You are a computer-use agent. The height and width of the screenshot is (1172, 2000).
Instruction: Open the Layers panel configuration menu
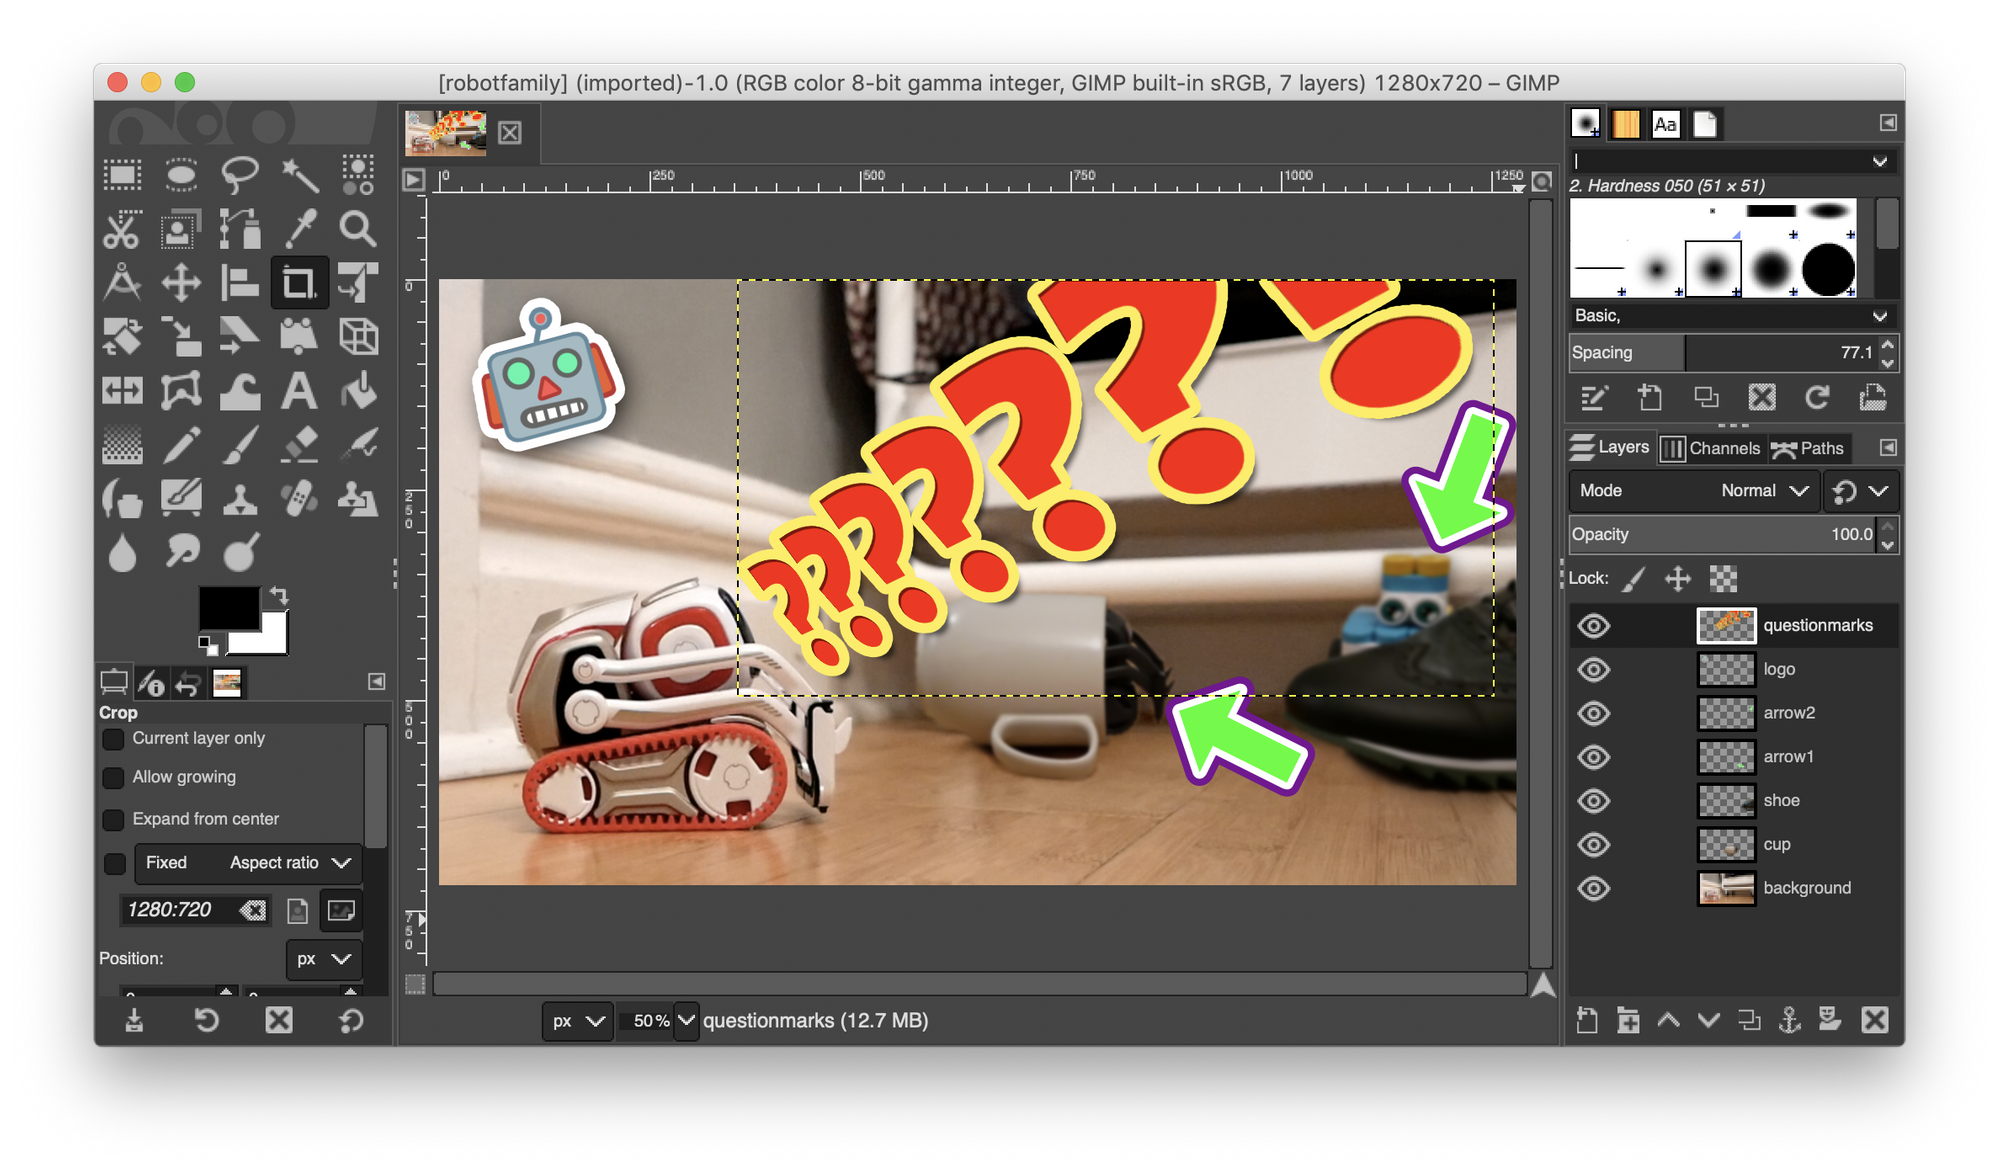tap(1888, 448)
